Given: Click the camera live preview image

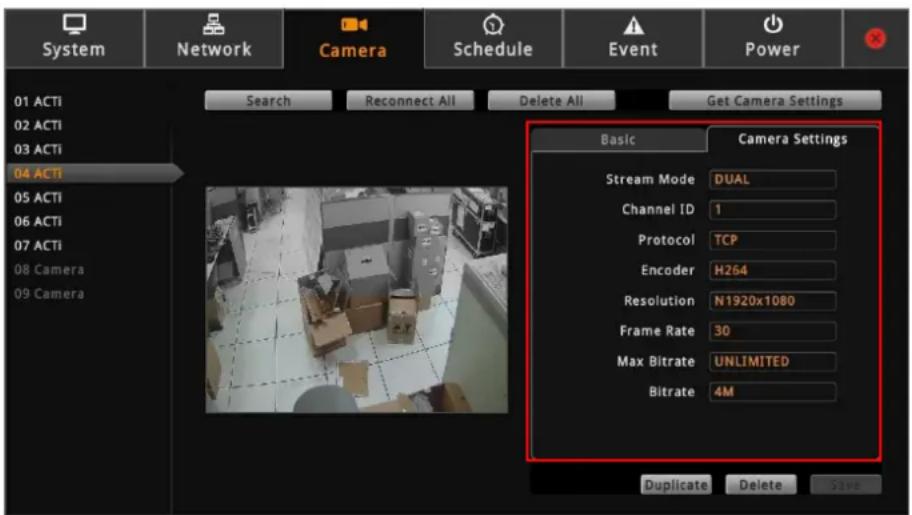Looking at the screenshot, I should point(357,300).
